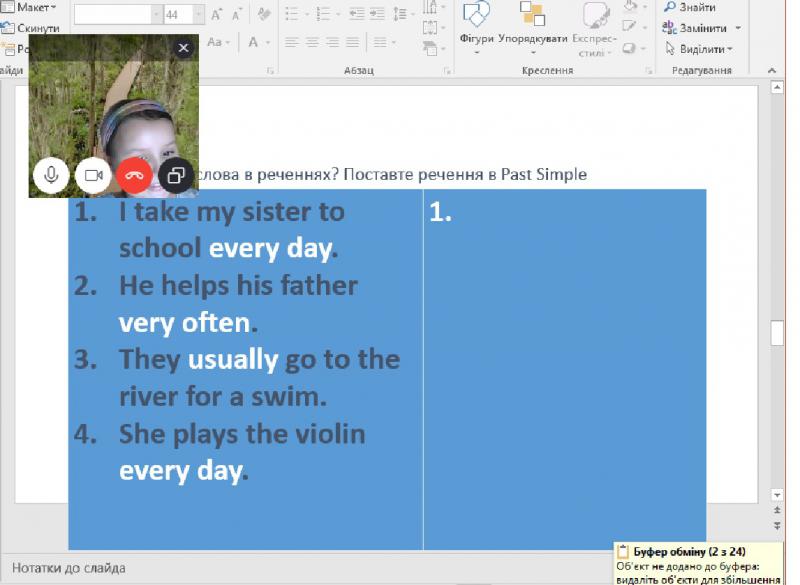Image resolution: width=800 pixels, height=585 pixels.
Task: Expand the Замінити dropdown arrow
Action: click(x=738, y=28)
